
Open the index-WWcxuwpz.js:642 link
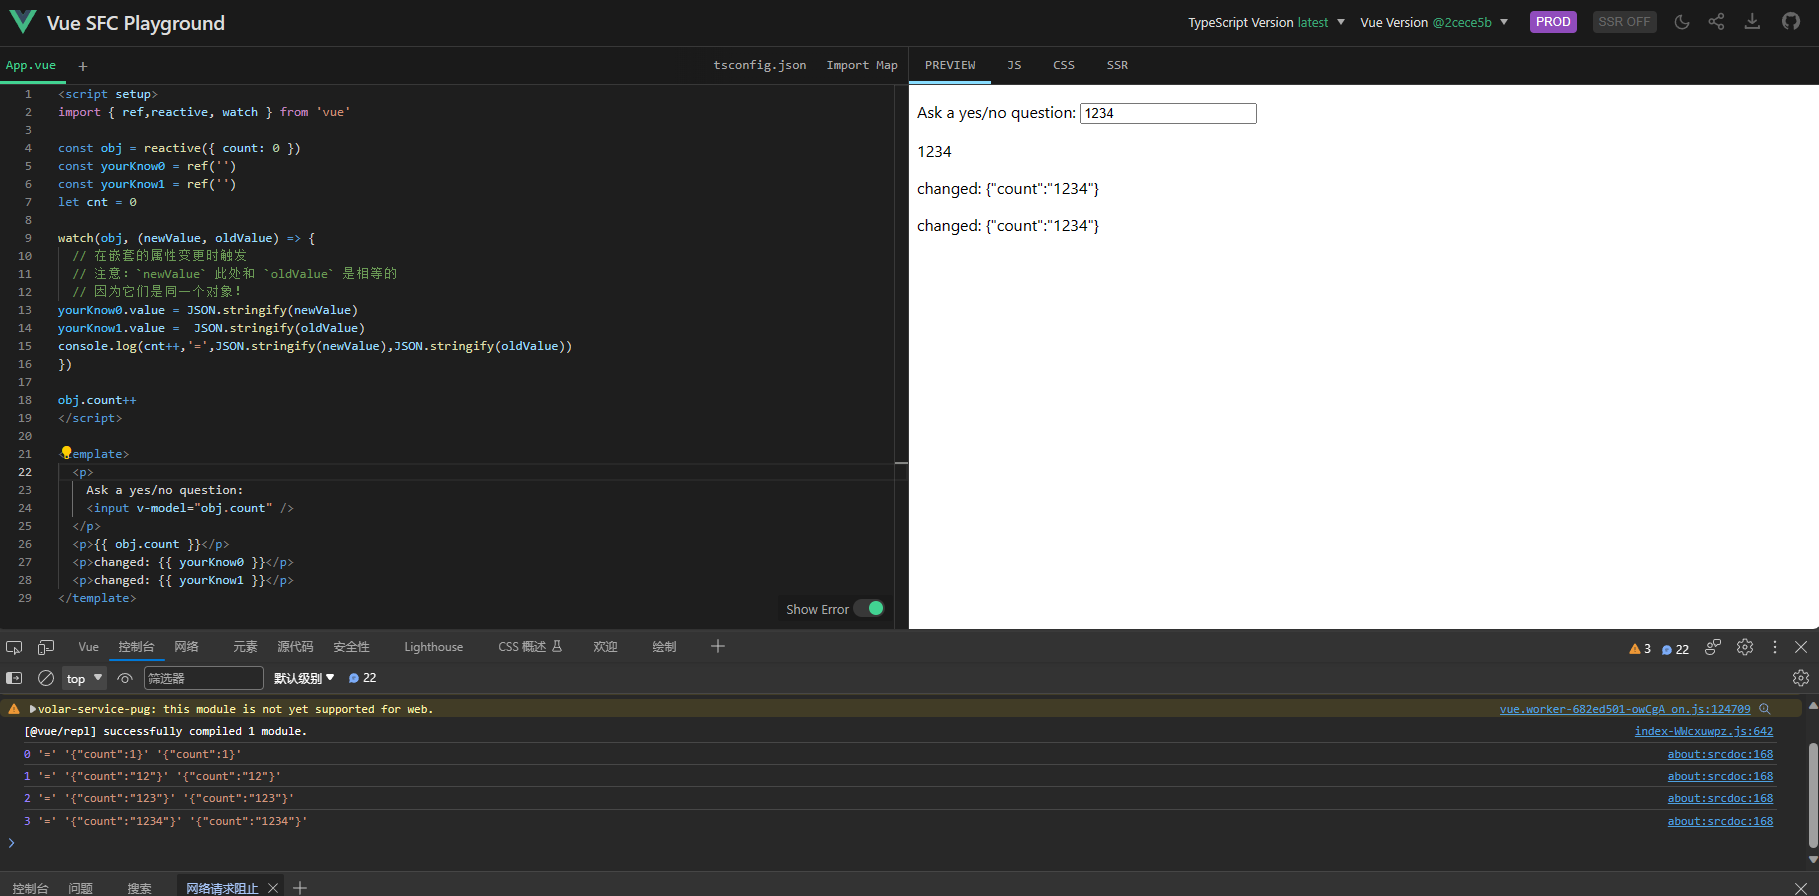(1704, 732)
